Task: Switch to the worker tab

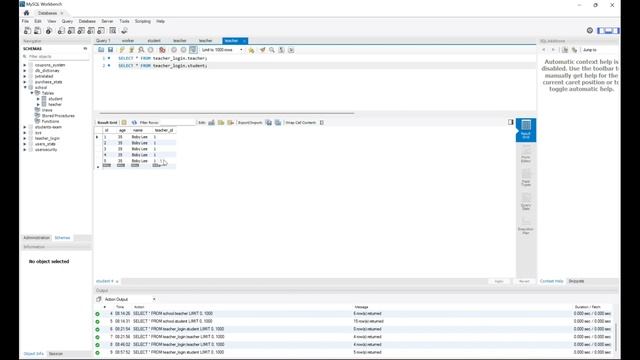Action: tap(128, 41)
